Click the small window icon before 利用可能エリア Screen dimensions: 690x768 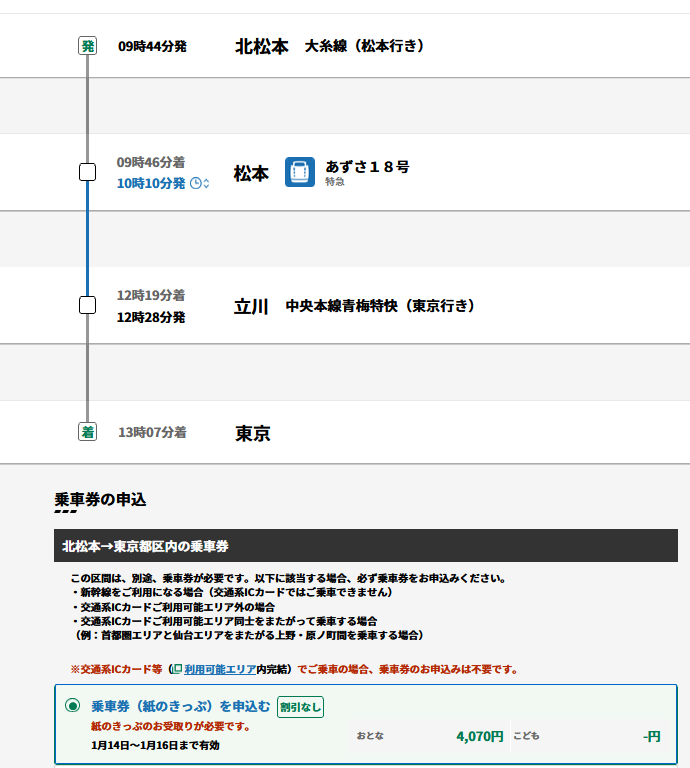point(178,669)
